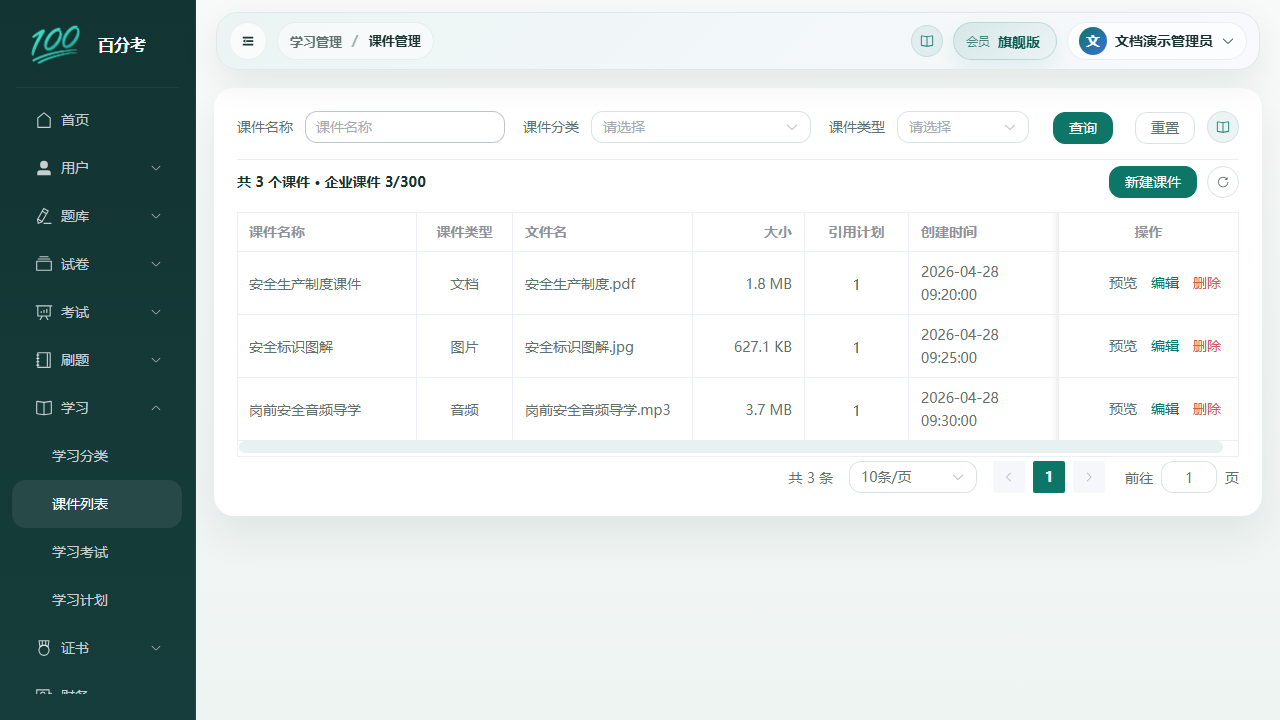Image resolution: width=1280 pixels, height=720 pixels.
Task: Click the 引用计划 column header
Action: click(x=856, y=232)
